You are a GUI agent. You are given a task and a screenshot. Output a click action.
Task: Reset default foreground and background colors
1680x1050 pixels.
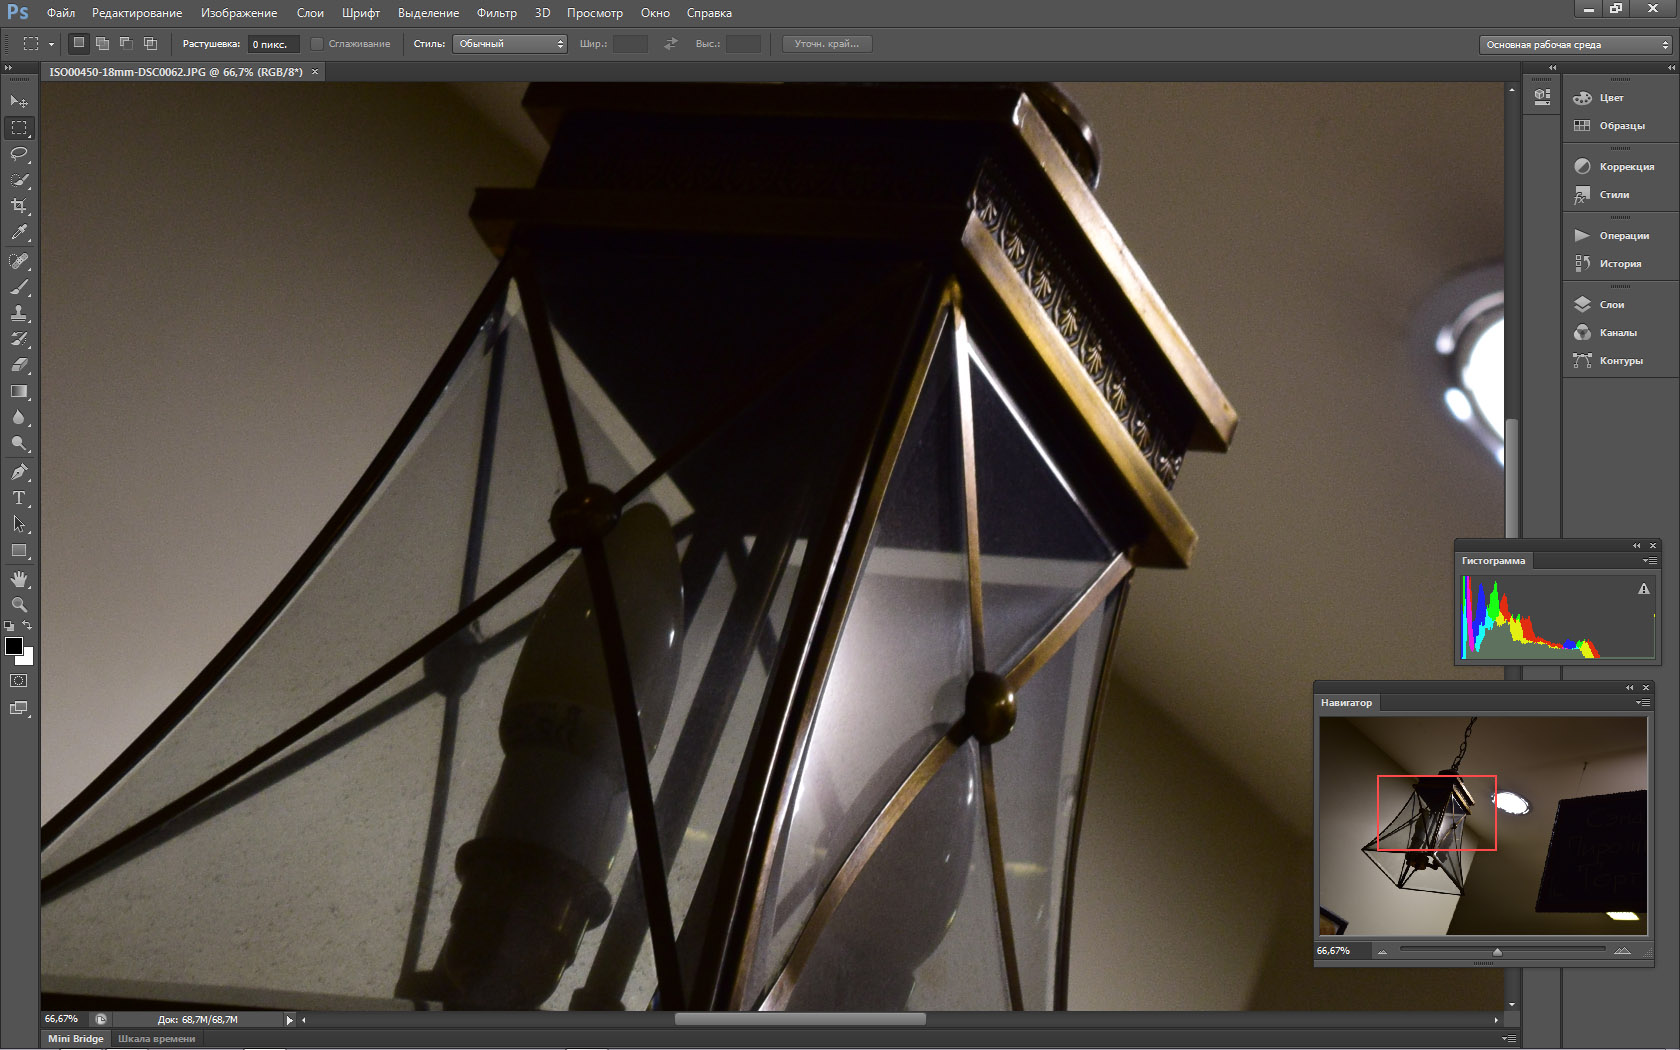coord(9,626)
